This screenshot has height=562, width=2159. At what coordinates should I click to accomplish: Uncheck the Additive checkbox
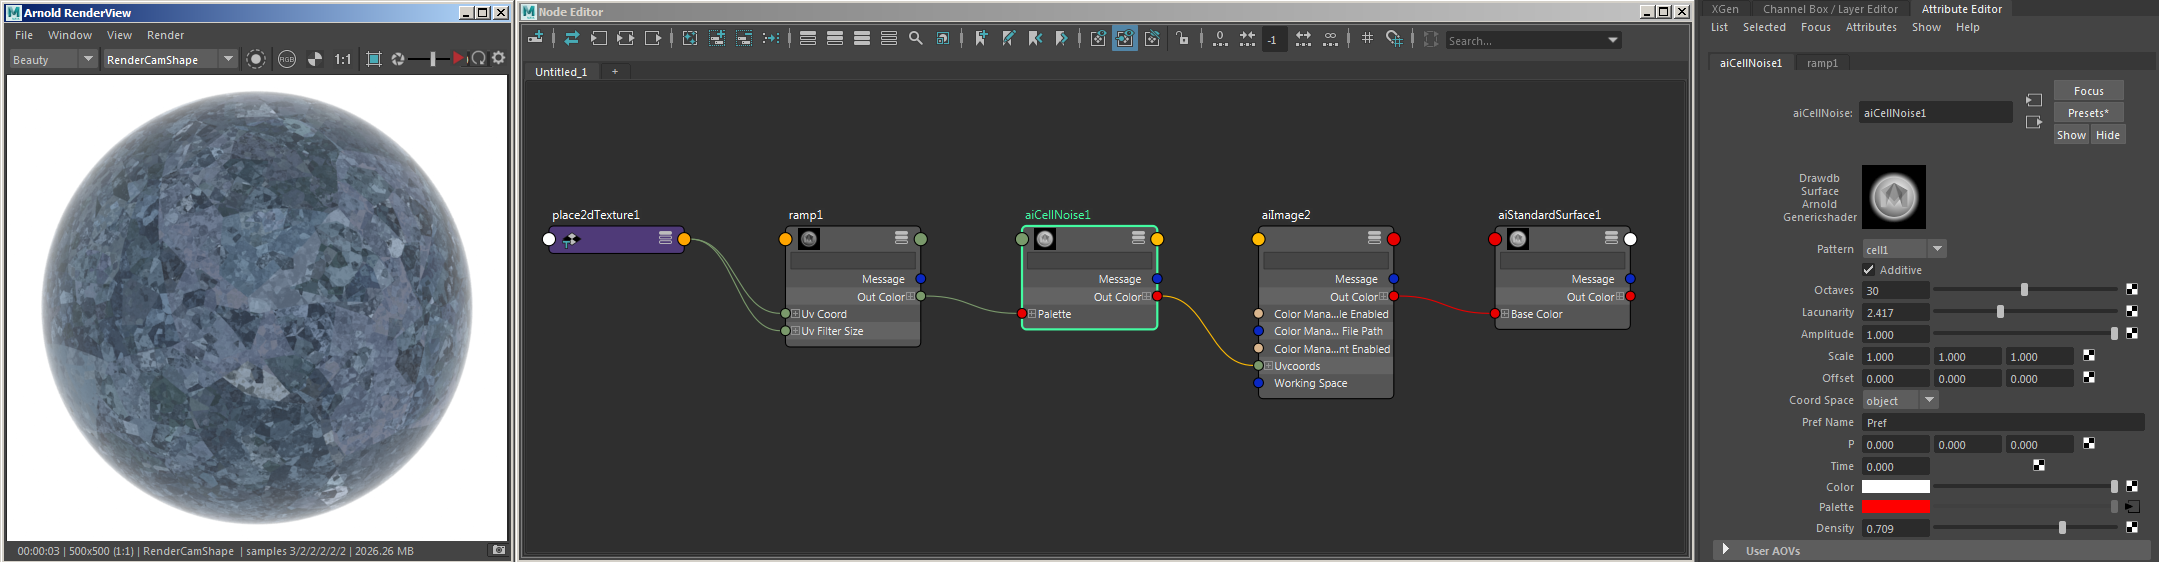click(1869, 270)
